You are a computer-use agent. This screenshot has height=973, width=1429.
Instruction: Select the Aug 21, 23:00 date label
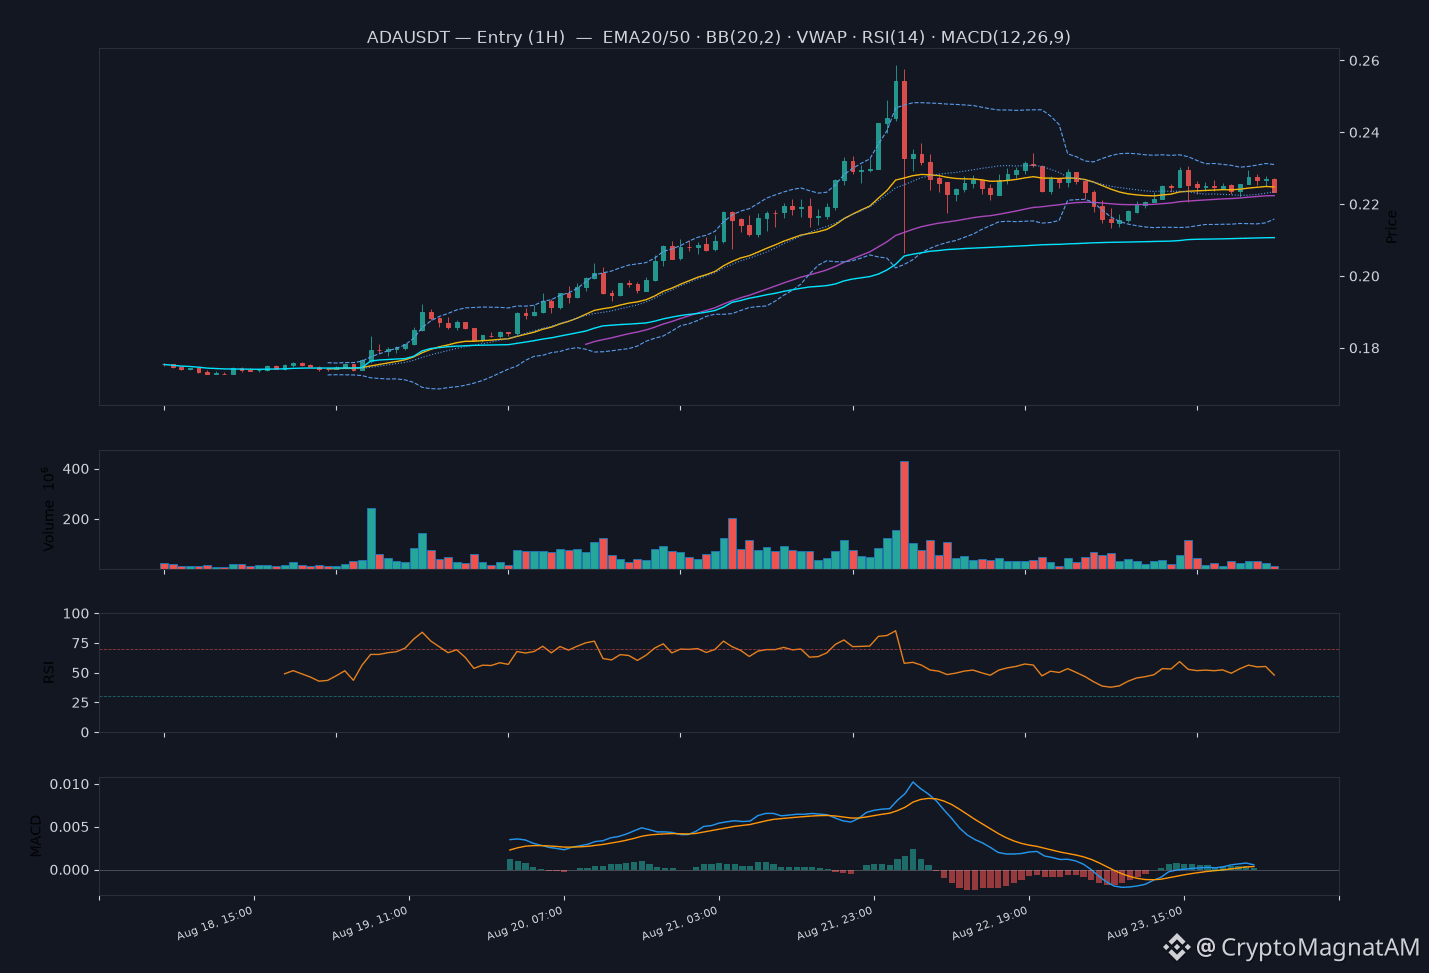835,923
